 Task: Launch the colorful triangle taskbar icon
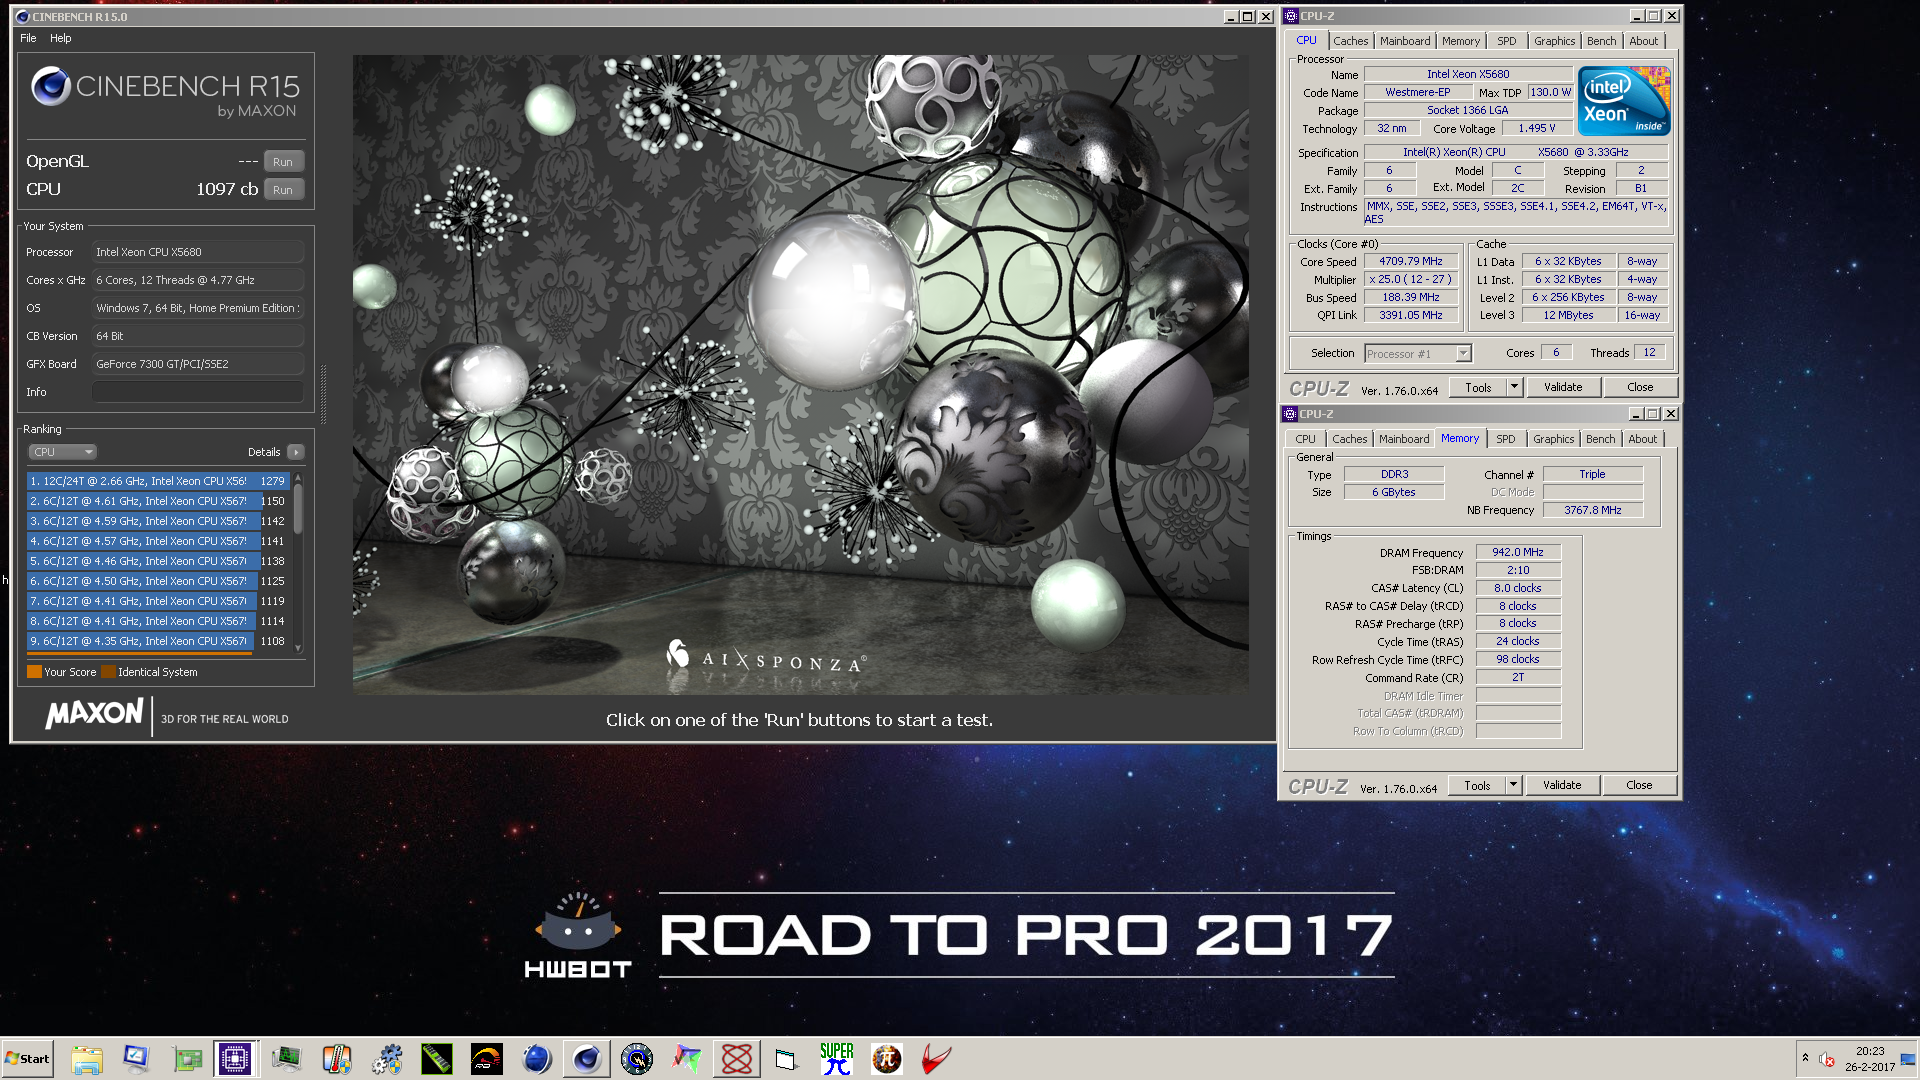tap(687, 1059)
